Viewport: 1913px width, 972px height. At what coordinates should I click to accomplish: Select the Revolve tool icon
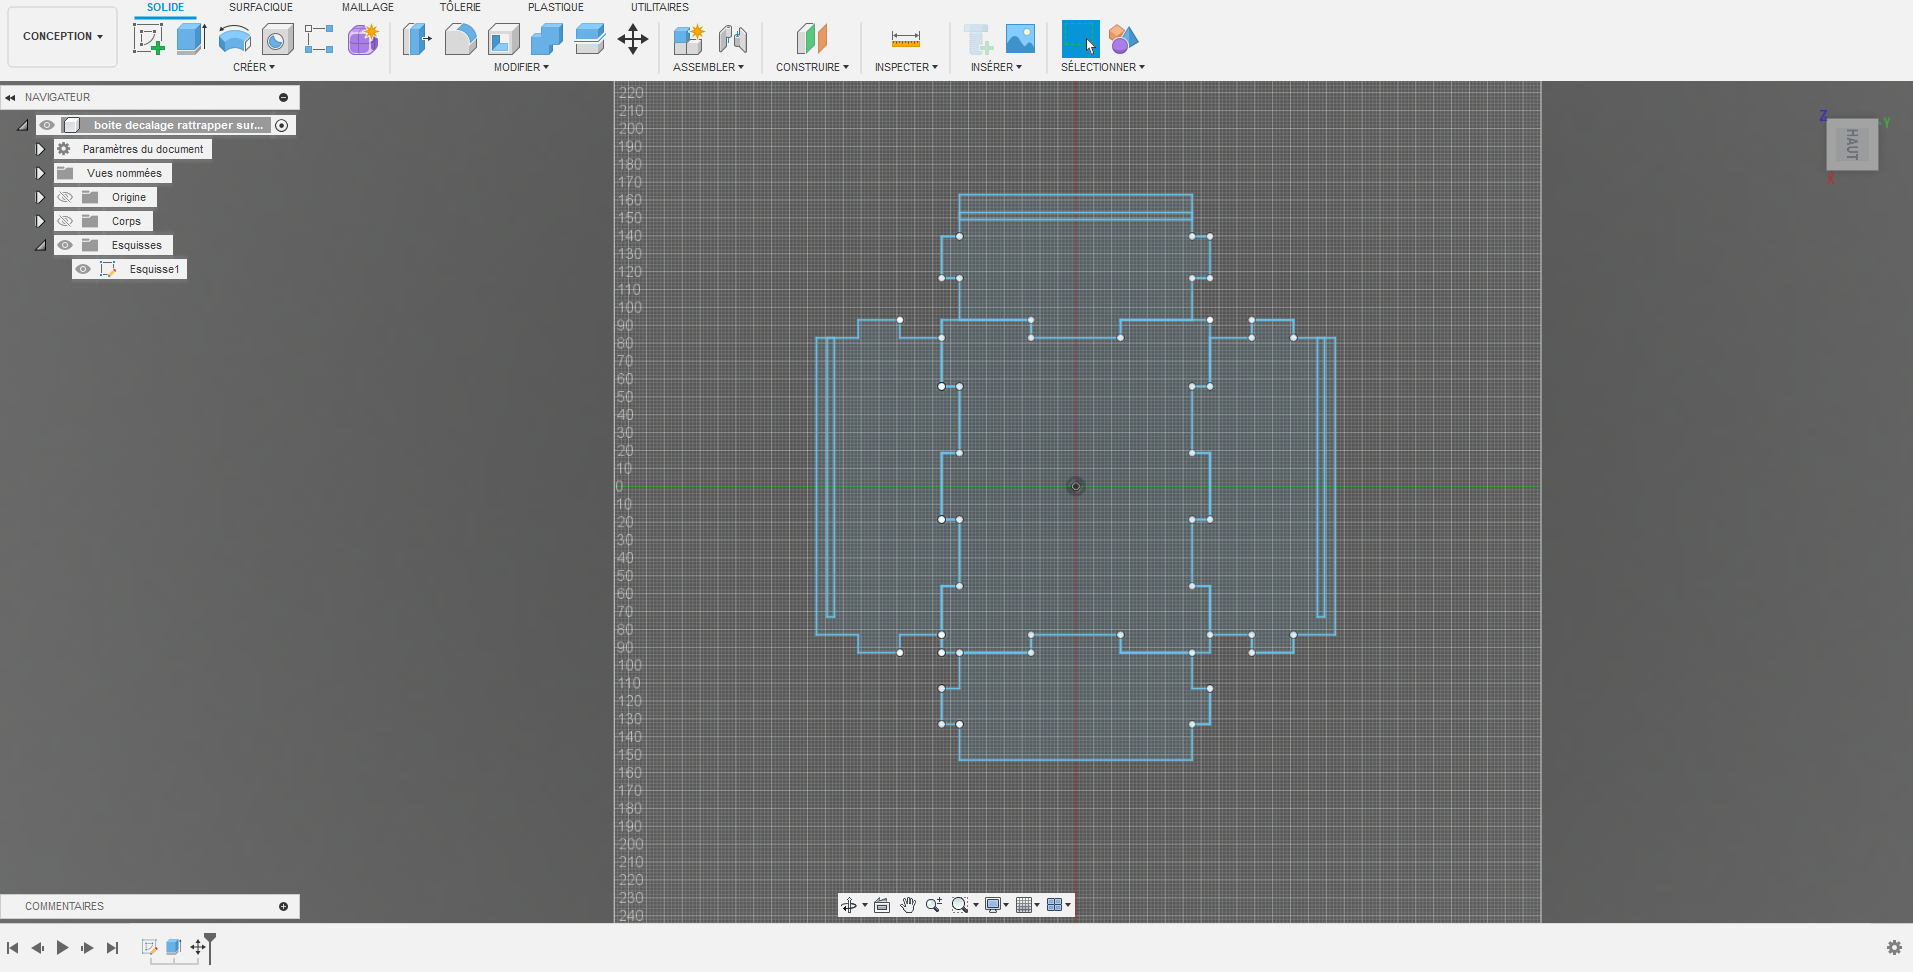(x=234, y=40)
